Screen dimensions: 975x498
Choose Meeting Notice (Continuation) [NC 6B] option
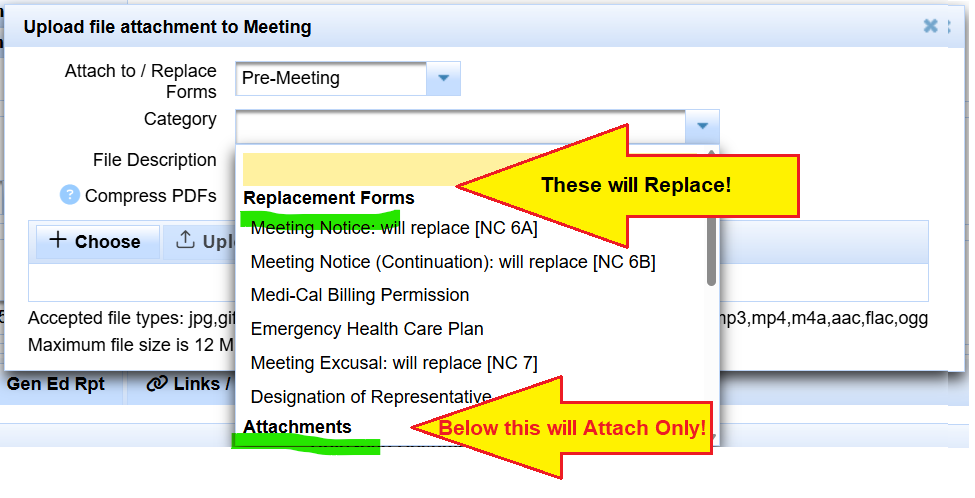[x=453, y=262]
